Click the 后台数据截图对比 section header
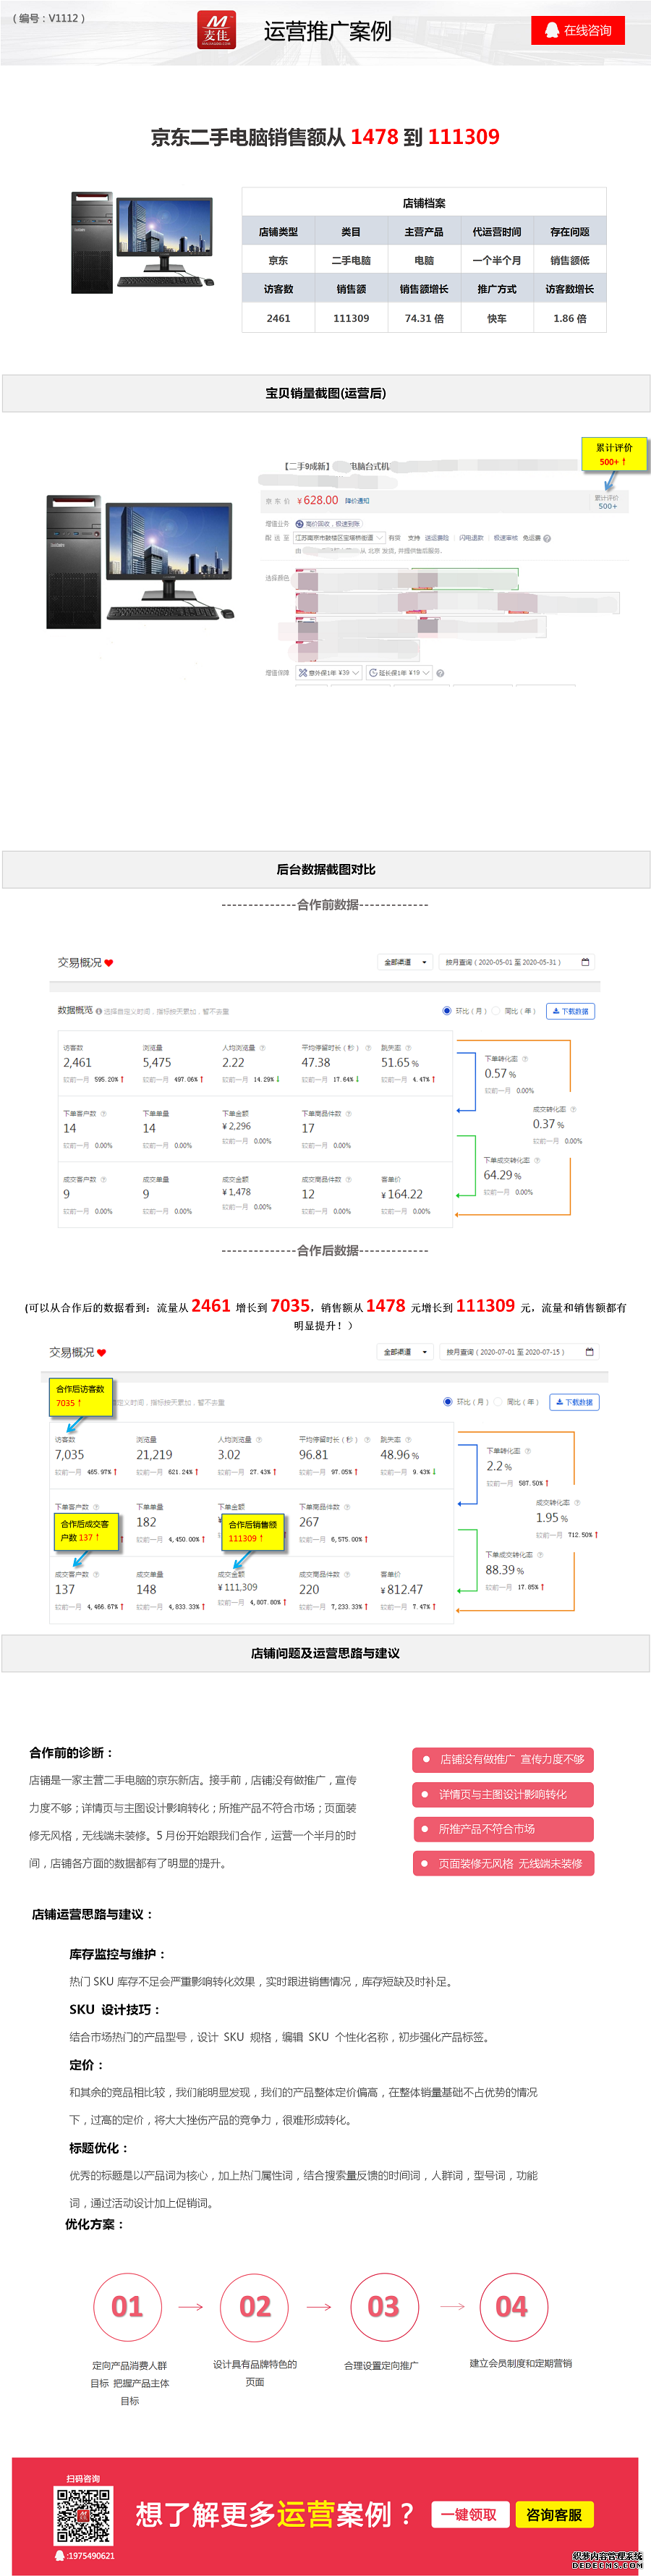This screenshot has height=2576, width=651. coord(326,869)
